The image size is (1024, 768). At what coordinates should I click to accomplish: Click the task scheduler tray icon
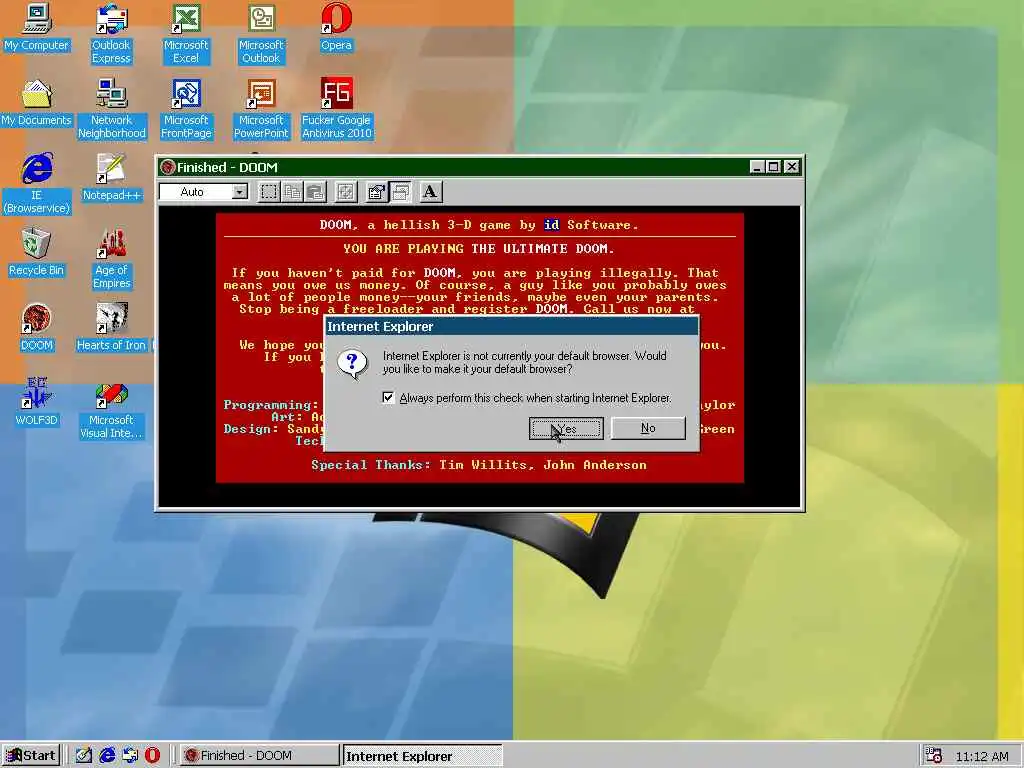(x=934, y=756)
